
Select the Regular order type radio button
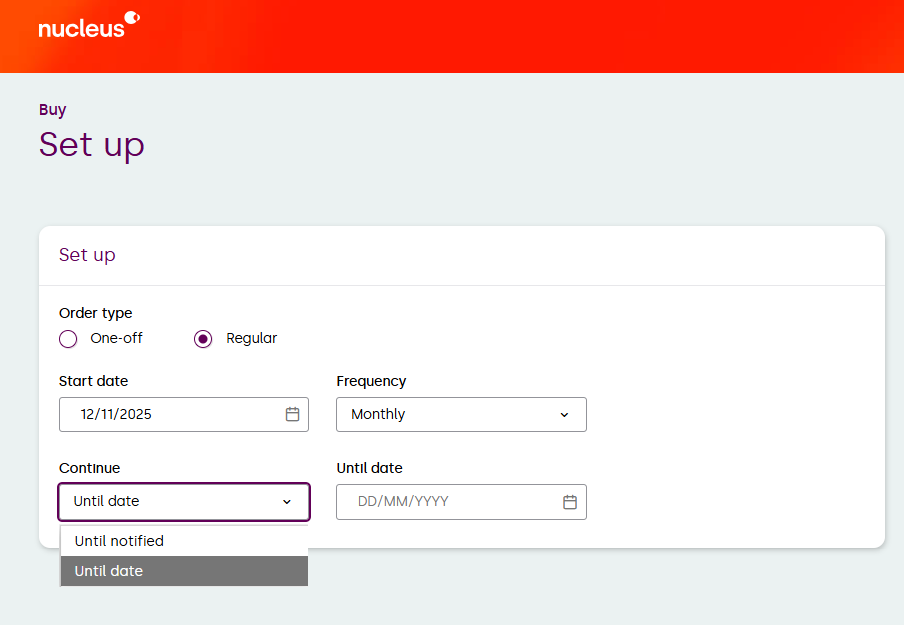tap(204, 339)
